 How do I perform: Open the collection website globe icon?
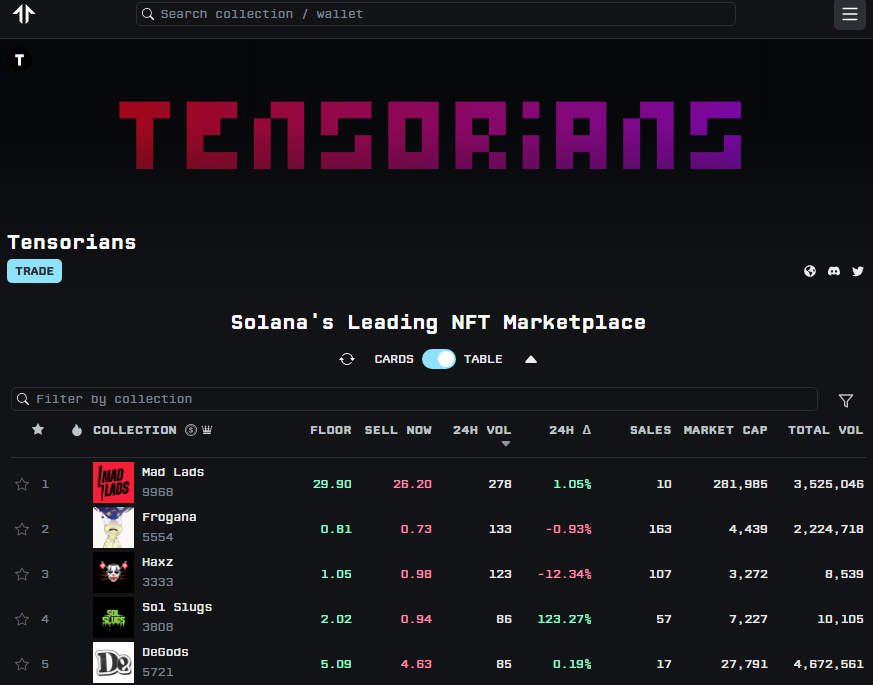tap(810, 271)
